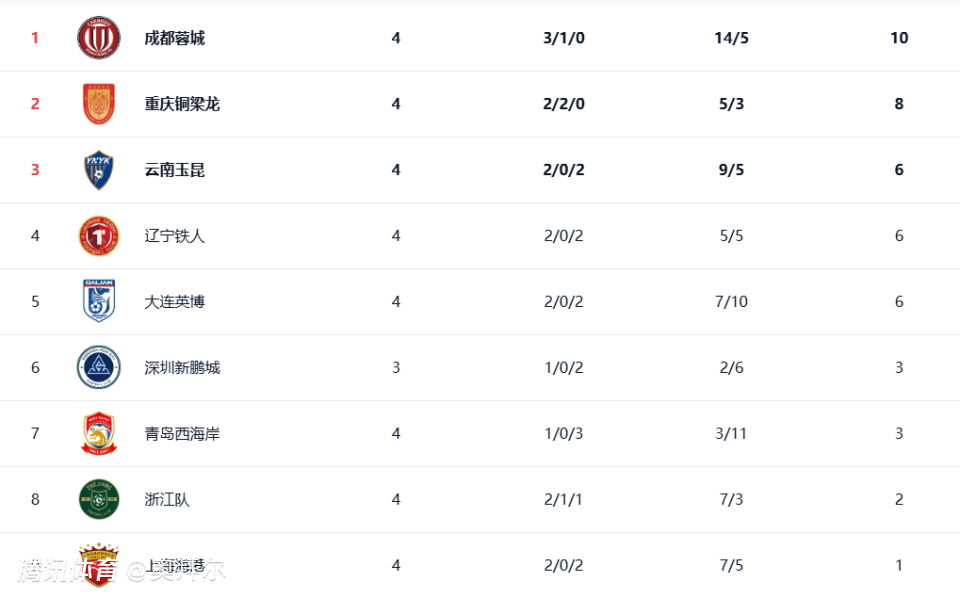
Task: Click the 辽宁铁人 team badge
Action: pos(99,236)
